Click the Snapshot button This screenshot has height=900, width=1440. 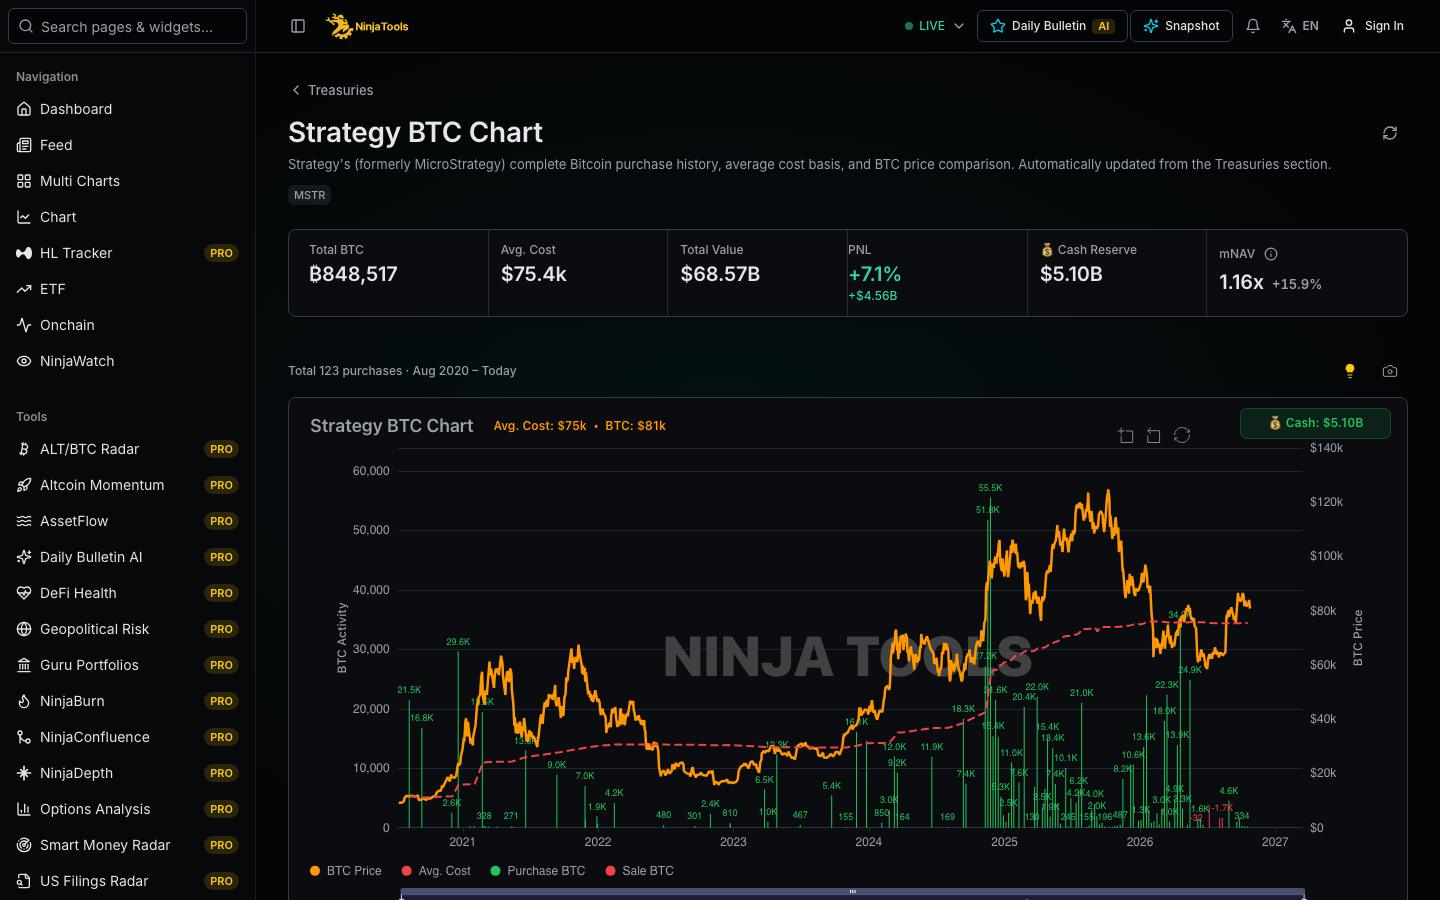click(1181, 26)
